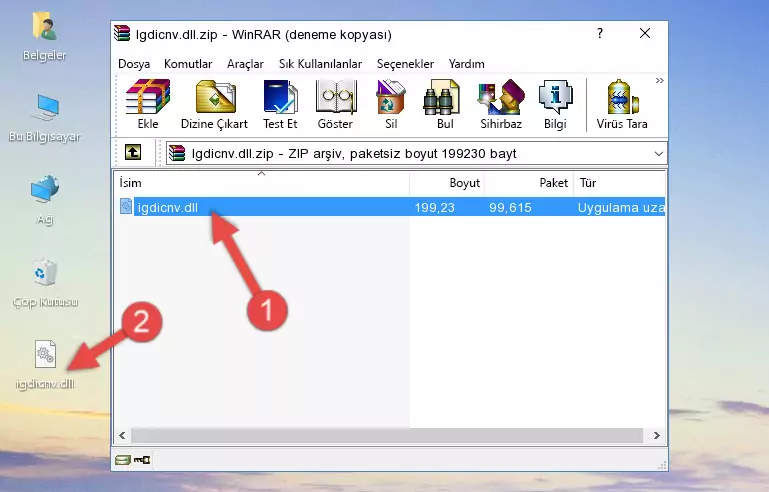Image resolution: width=769 pixels, height=492 pixels.
Task: Sort by Tür column header
Action: pos(619,183)
